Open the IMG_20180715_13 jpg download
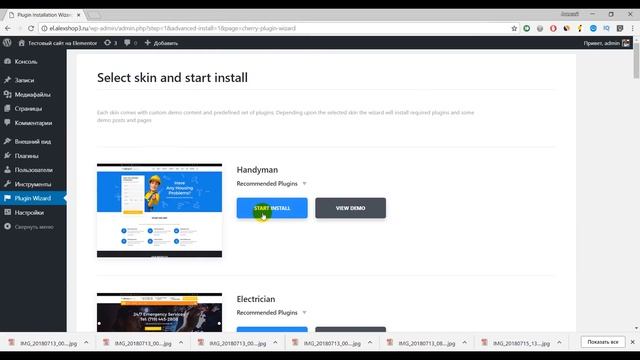The height and width of the screenshot is (360, 640). 516,343
